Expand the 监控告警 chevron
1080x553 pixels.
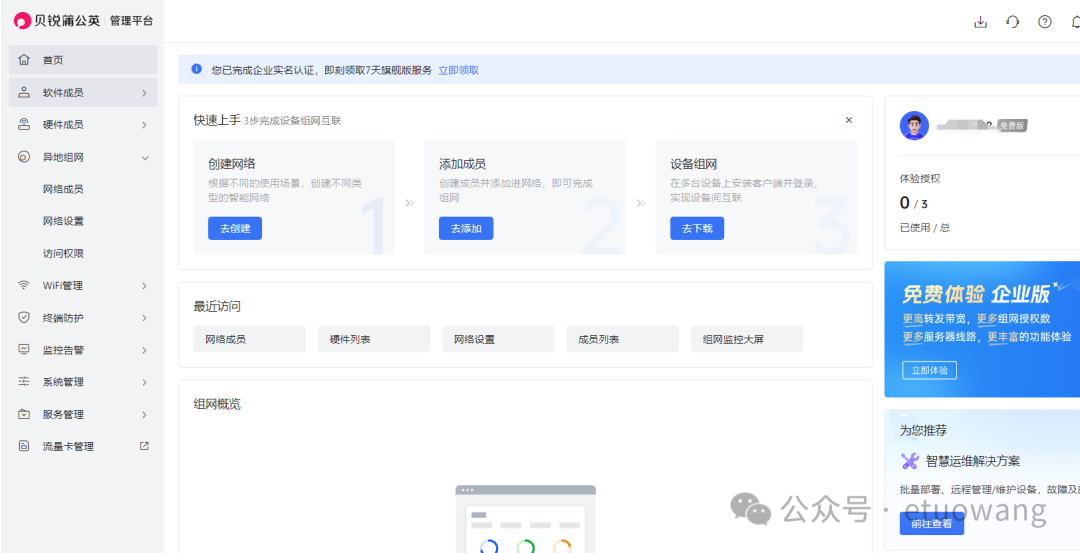point(144,350)
